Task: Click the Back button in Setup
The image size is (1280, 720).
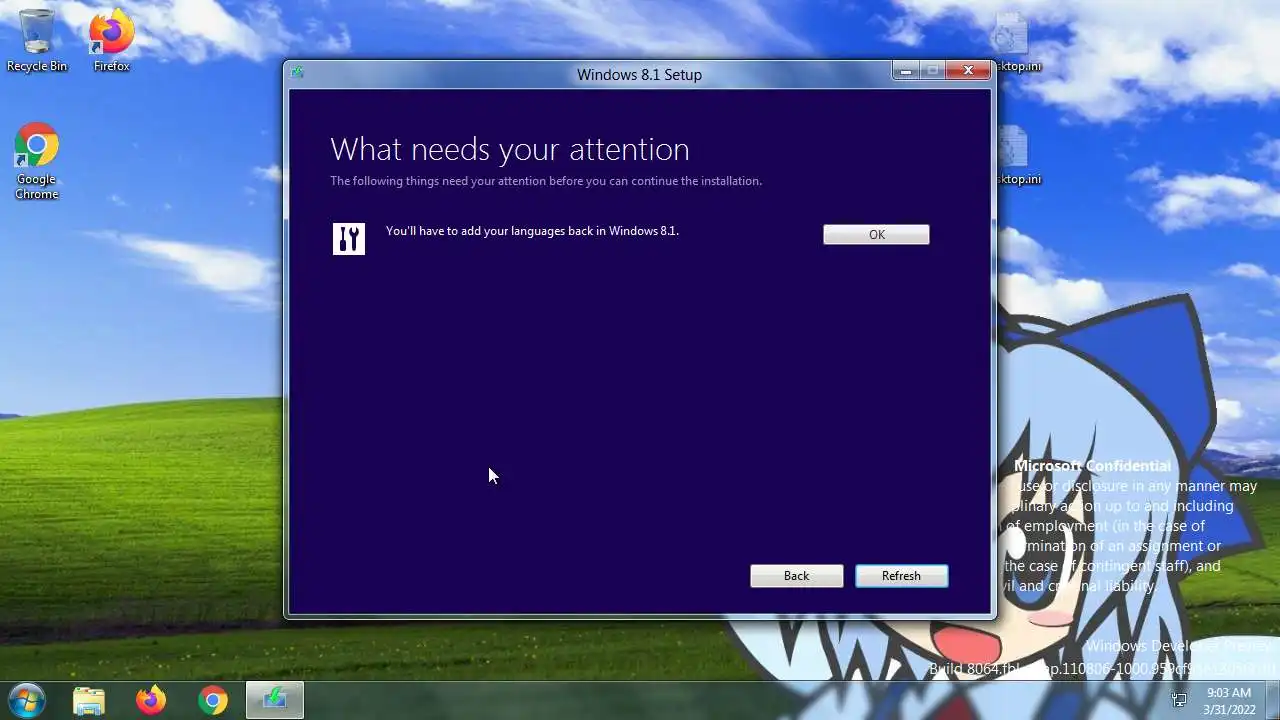Action: click(x=796, y=576)
